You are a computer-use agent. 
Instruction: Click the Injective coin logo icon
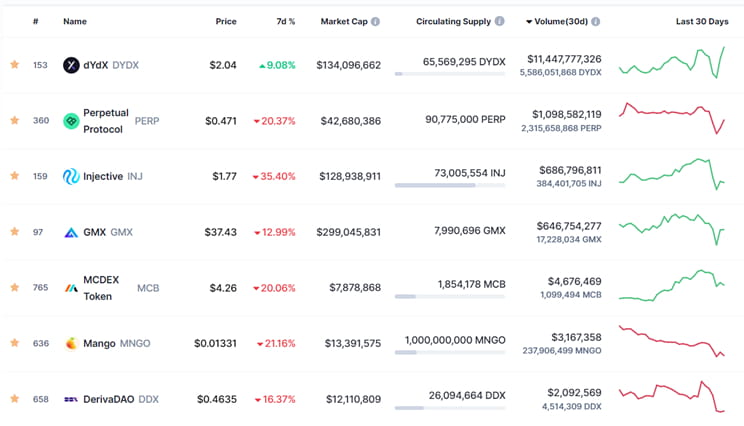[71, 176]
